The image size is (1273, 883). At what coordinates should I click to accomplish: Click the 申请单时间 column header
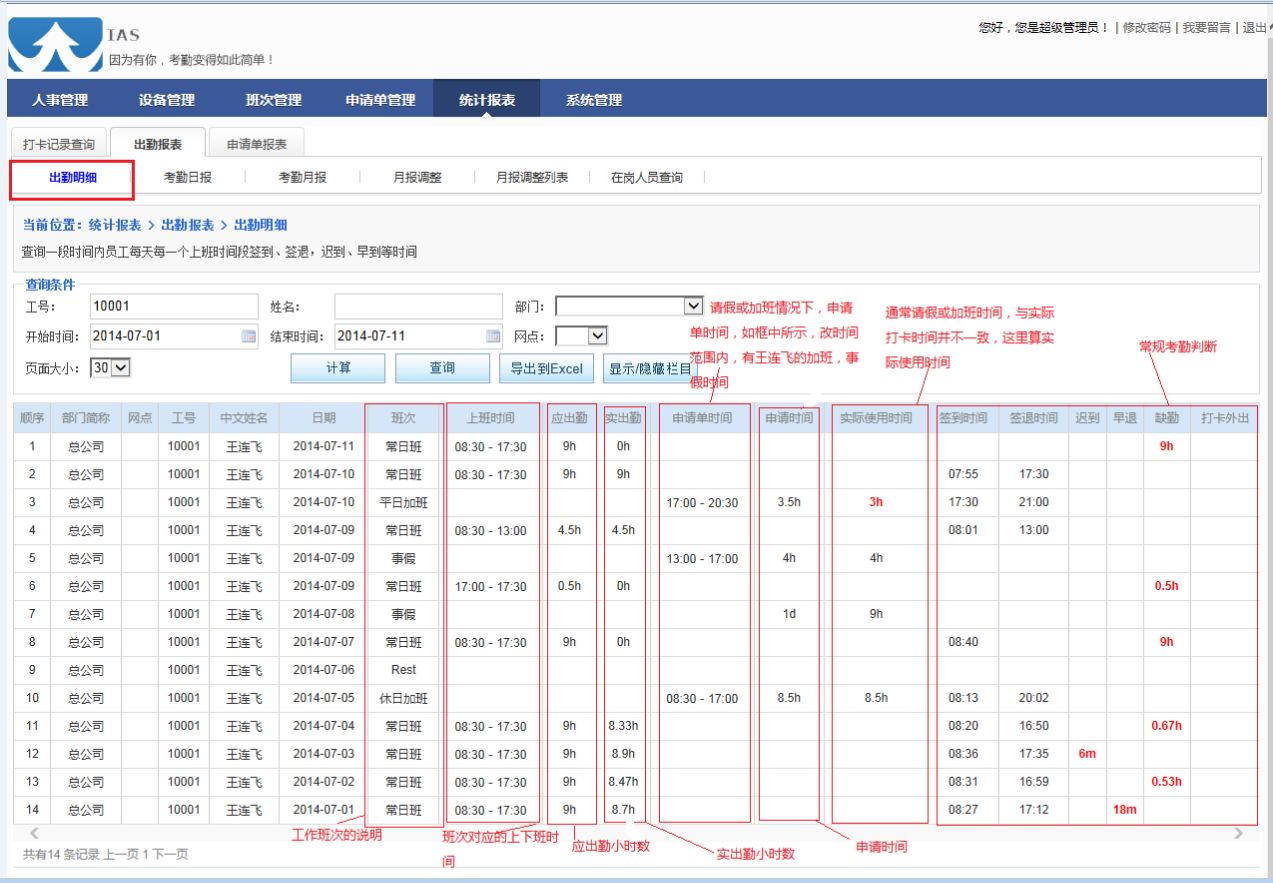(x=702, y=418)
